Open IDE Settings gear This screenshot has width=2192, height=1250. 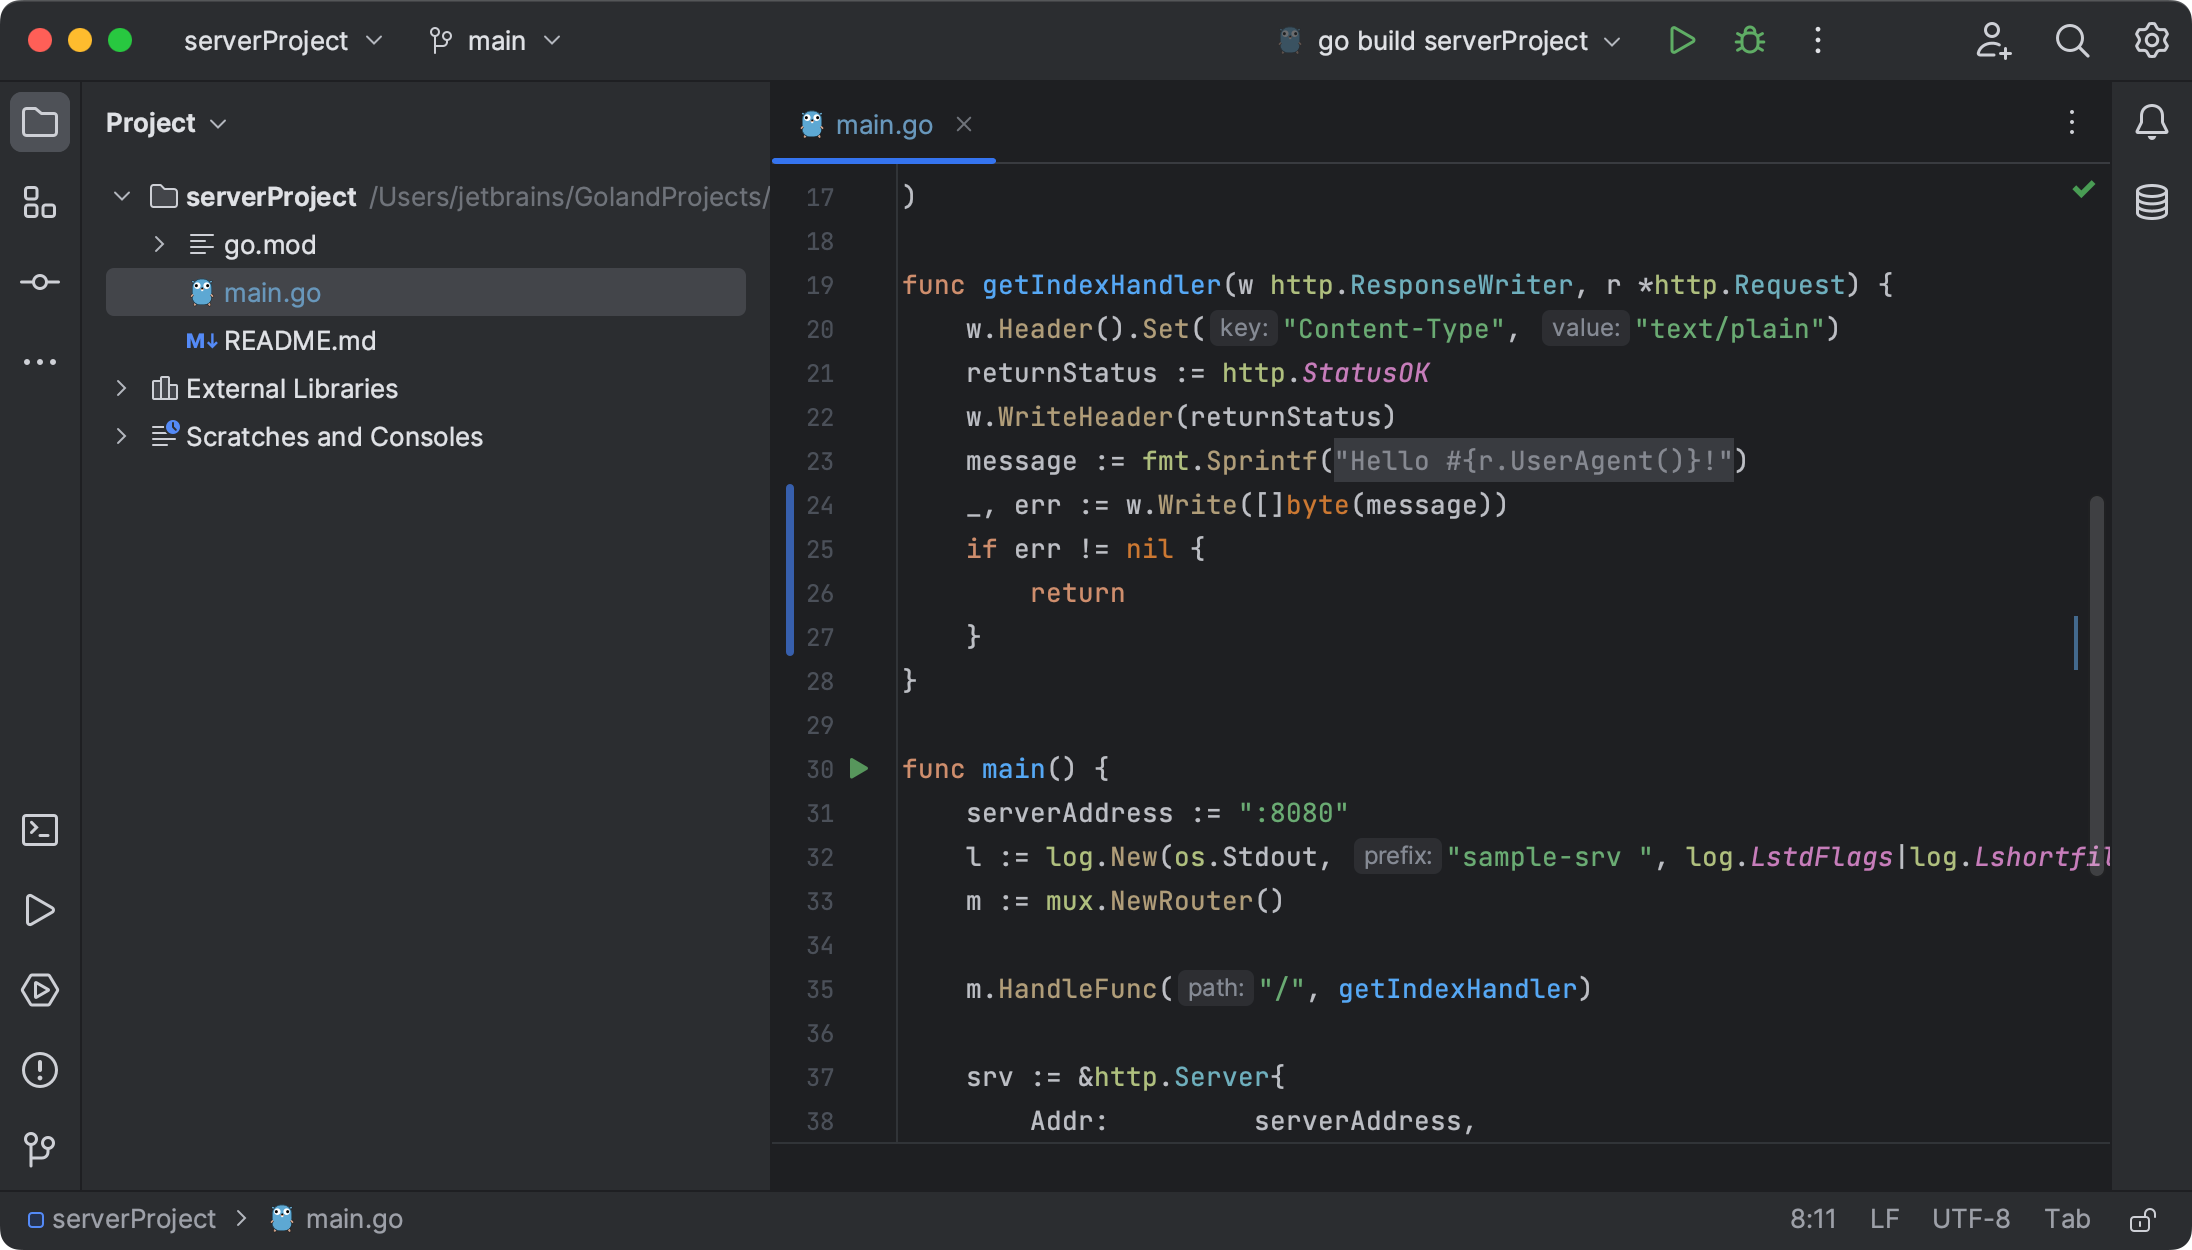[2150, 41]
